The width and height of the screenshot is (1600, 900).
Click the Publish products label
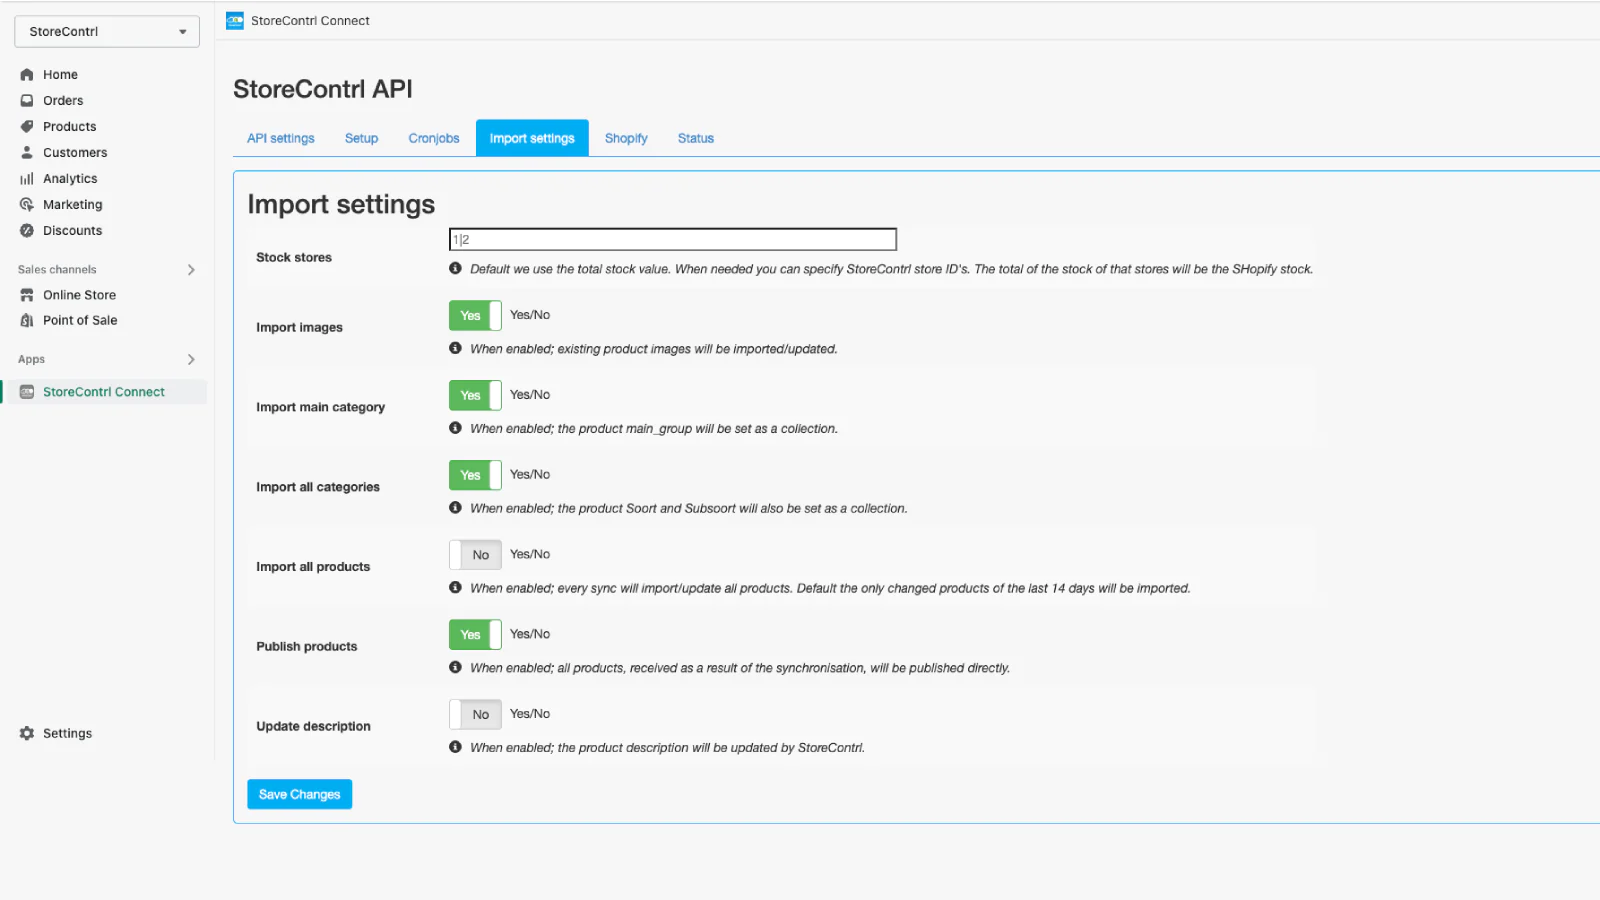307,646
